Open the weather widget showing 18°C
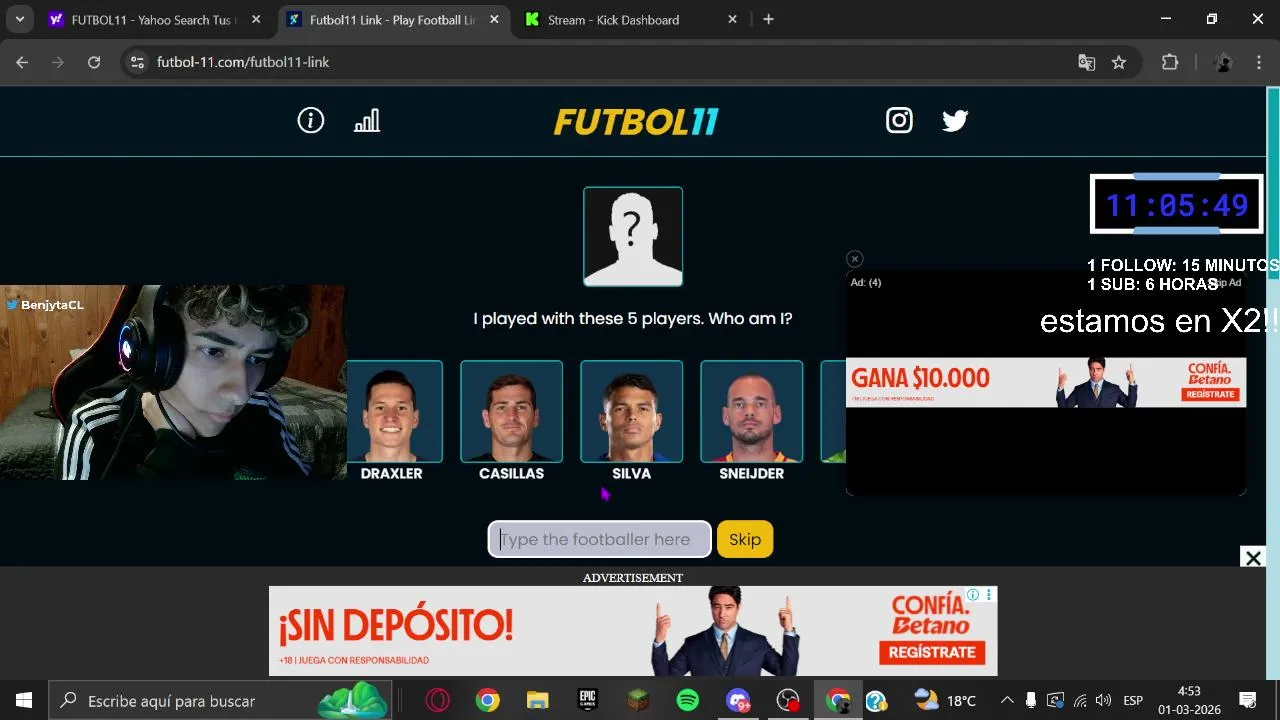This screenshot has width=1280, height=720. tap(945, 701)
